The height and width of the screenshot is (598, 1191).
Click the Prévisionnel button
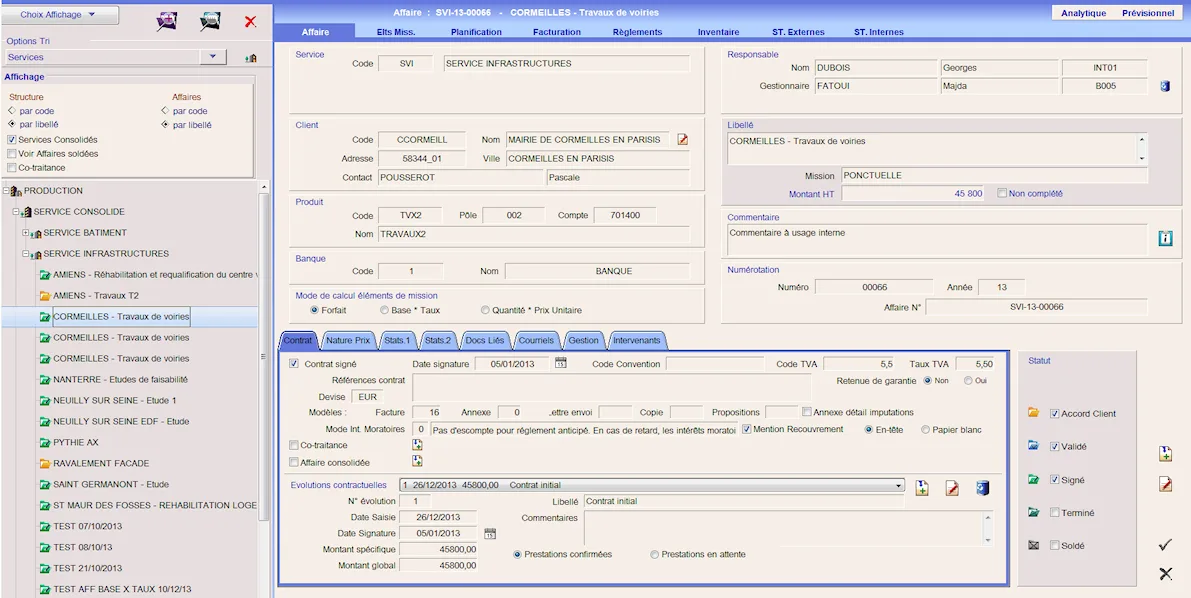tap(1148, 14)
